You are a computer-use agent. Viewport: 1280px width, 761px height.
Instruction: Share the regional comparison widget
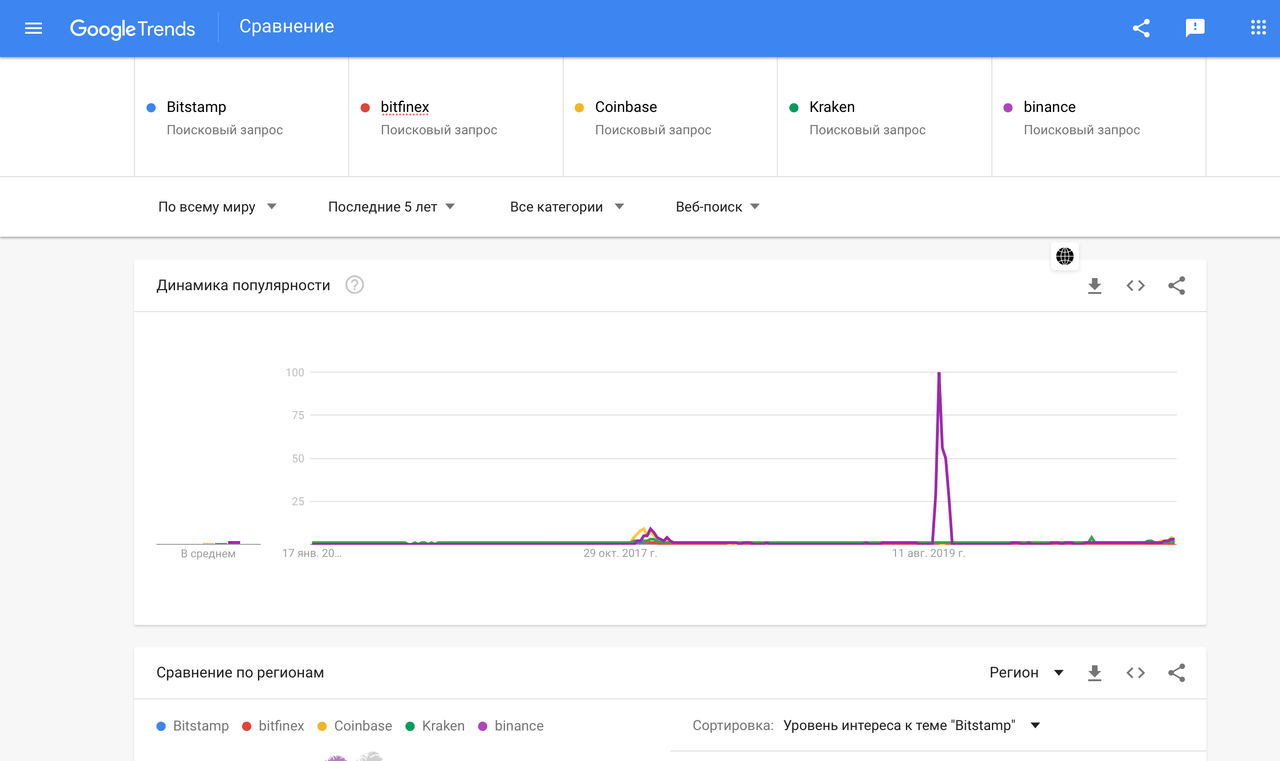tap(1176, 673)
